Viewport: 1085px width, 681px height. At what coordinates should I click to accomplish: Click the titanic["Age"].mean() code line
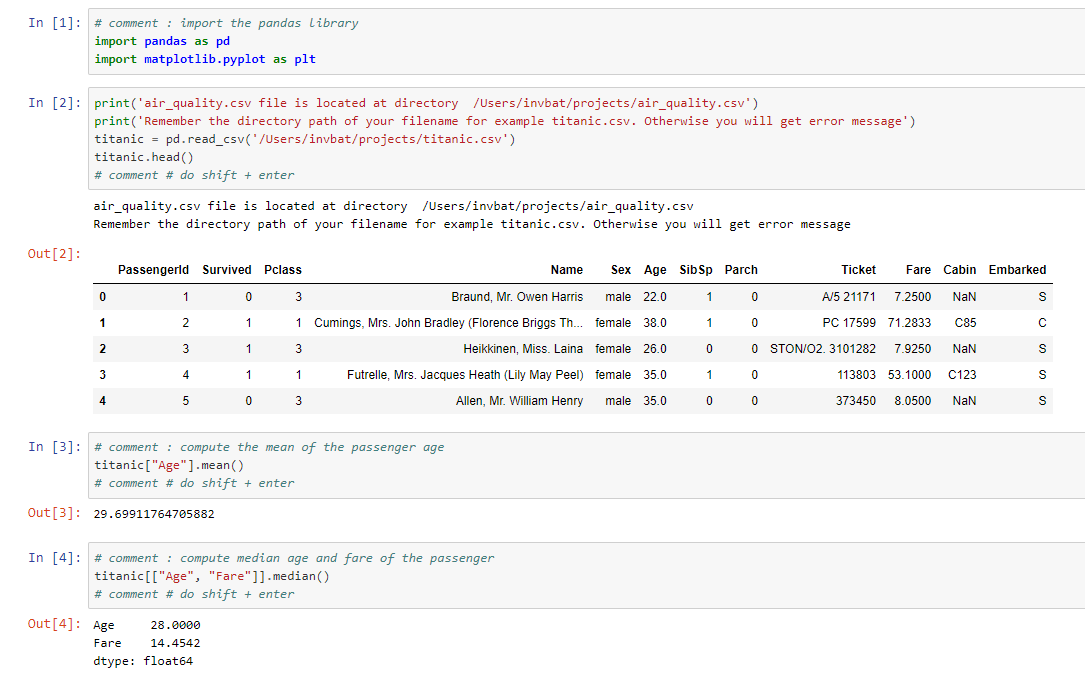[x=169, y=465]
